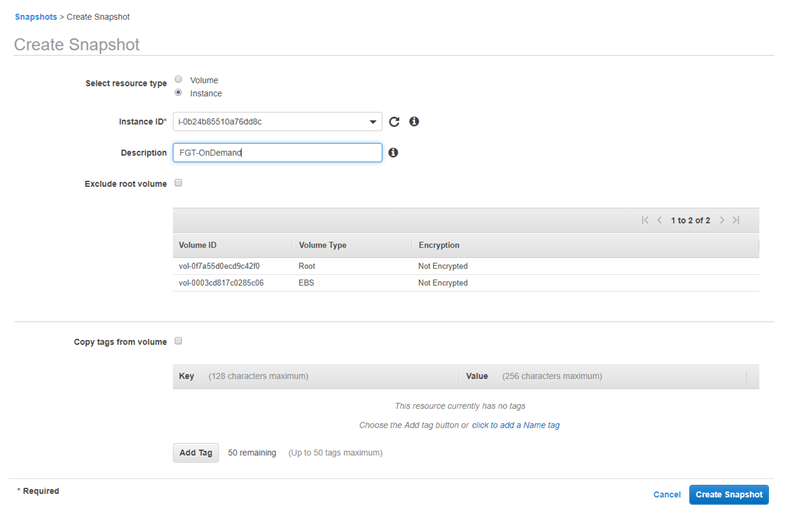
Task: Click info icon beside Instance ID field
Action: click(414, 122)
